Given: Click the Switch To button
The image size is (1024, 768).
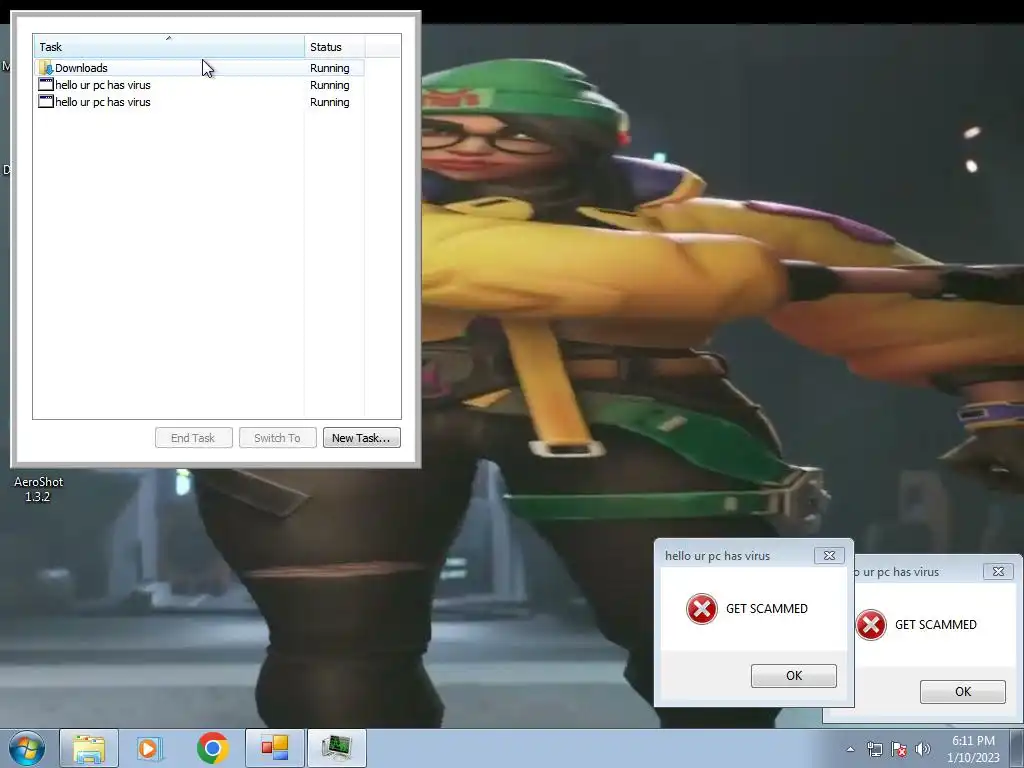Looking at the screenshot, I should click(x=278, y=438).
